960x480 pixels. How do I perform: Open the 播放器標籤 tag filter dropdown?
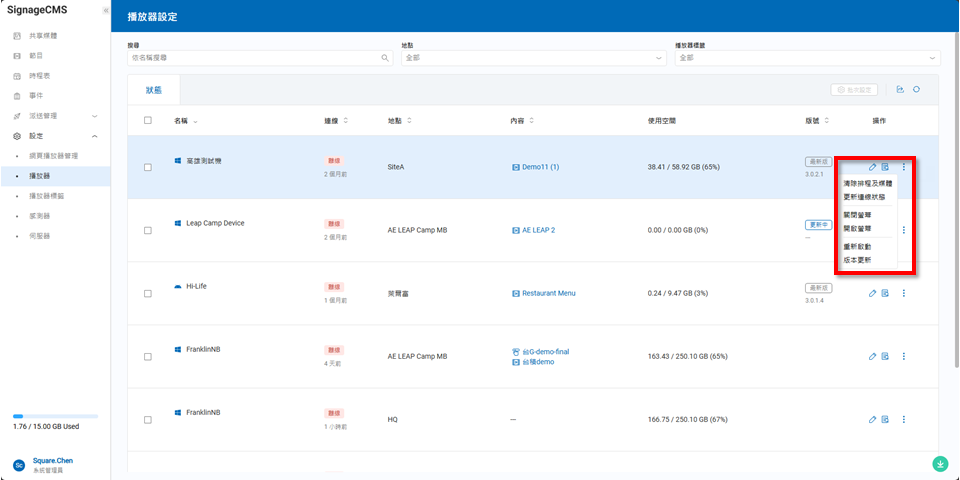(806, 58)
